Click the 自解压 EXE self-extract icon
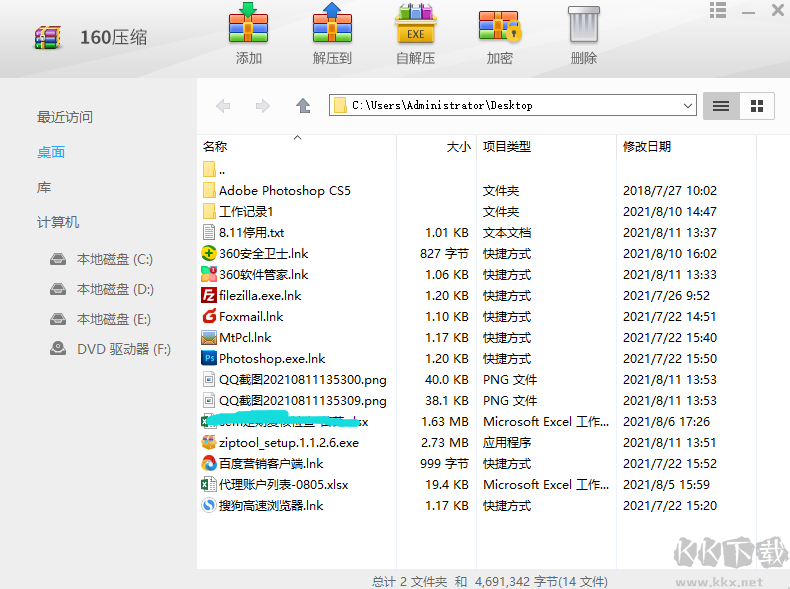The height and width of the screenshot is (589, 790). [x=416, y=24]
